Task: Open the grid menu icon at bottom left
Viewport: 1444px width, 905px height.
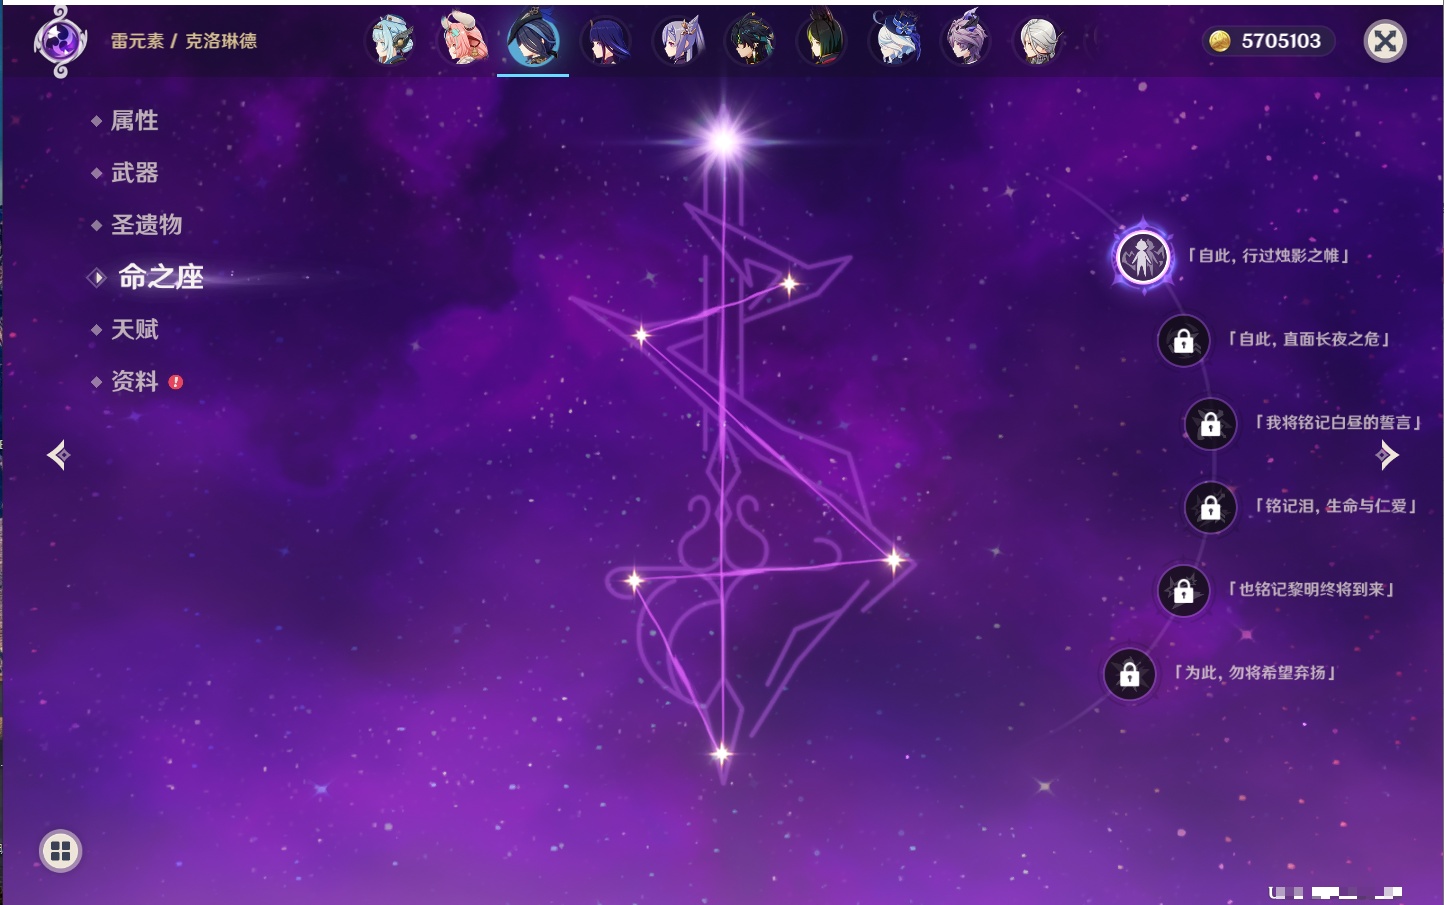Action: point(60,851)
